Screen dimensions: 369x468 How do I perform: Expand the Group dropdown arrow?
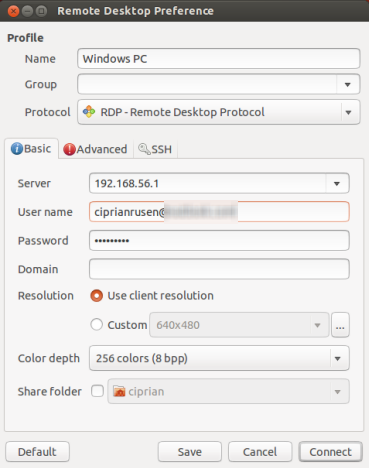click(348, 85)
